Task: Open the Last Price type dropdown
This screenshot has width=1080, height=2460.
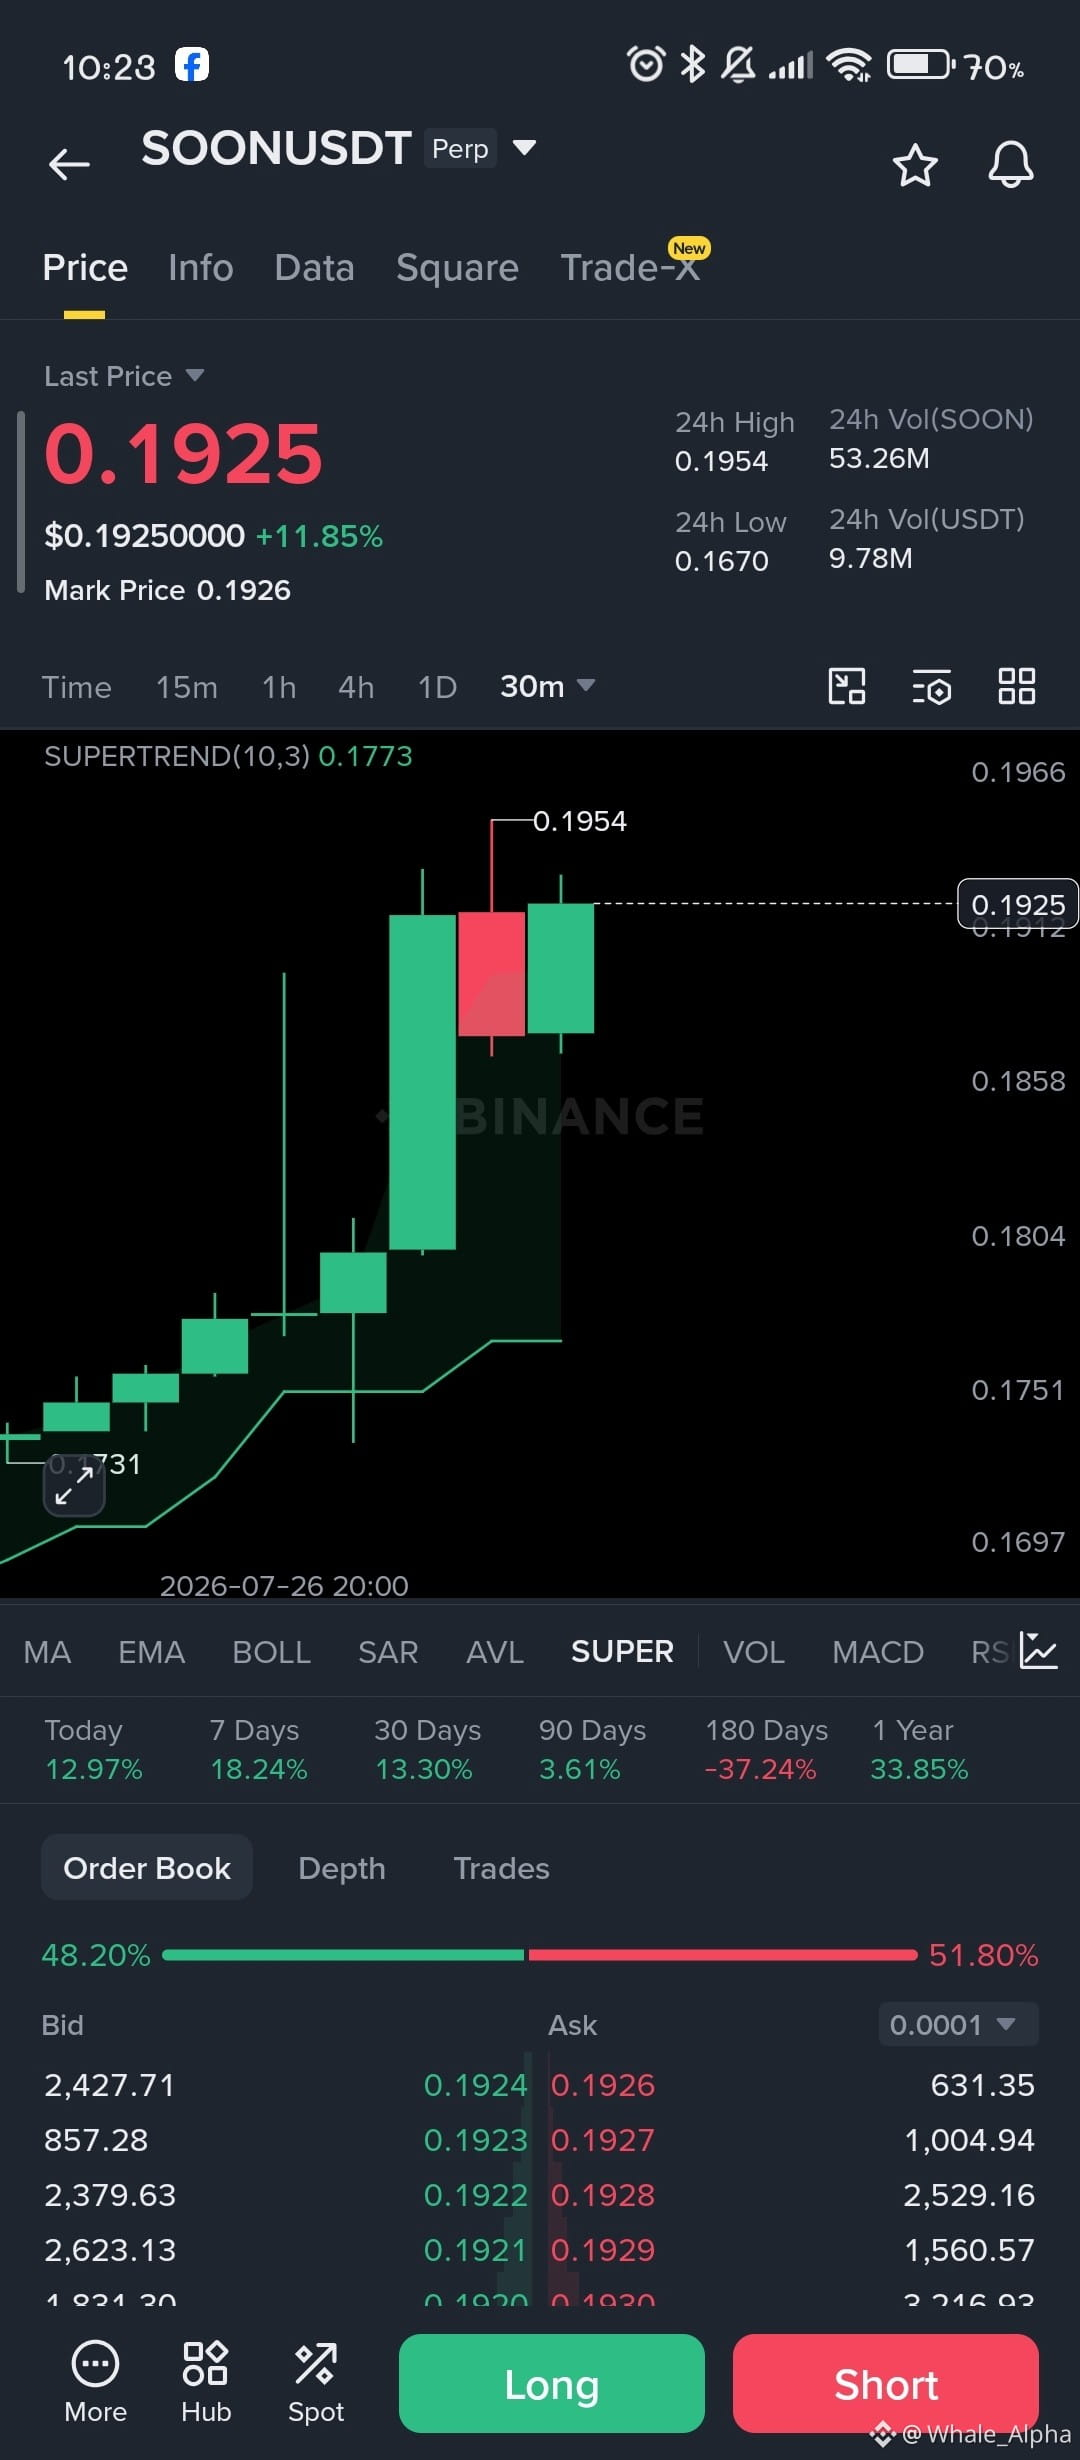Action: (x=124, y=376)
